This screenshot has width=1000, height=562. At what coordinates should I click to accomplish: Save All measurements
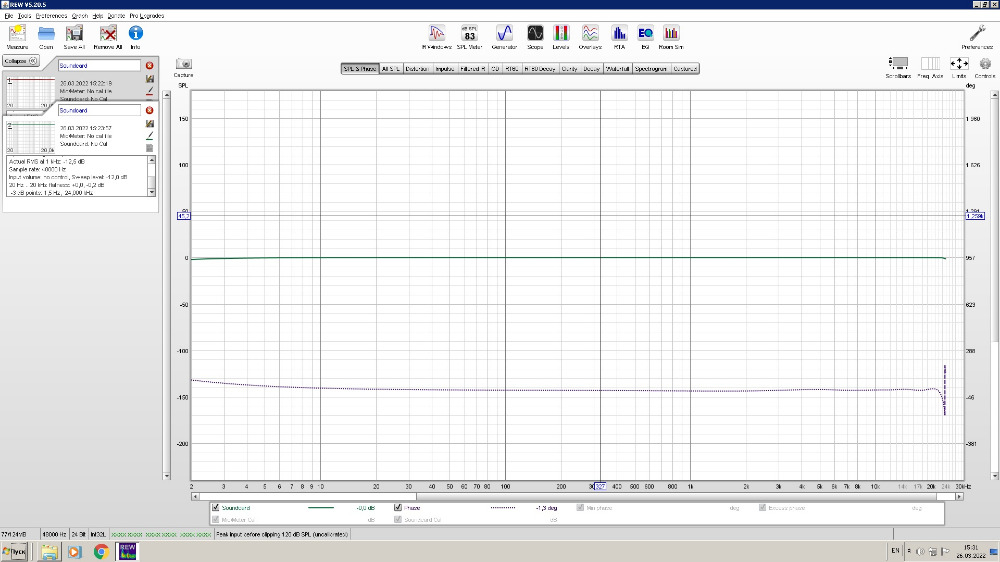[x=74, y=37]
